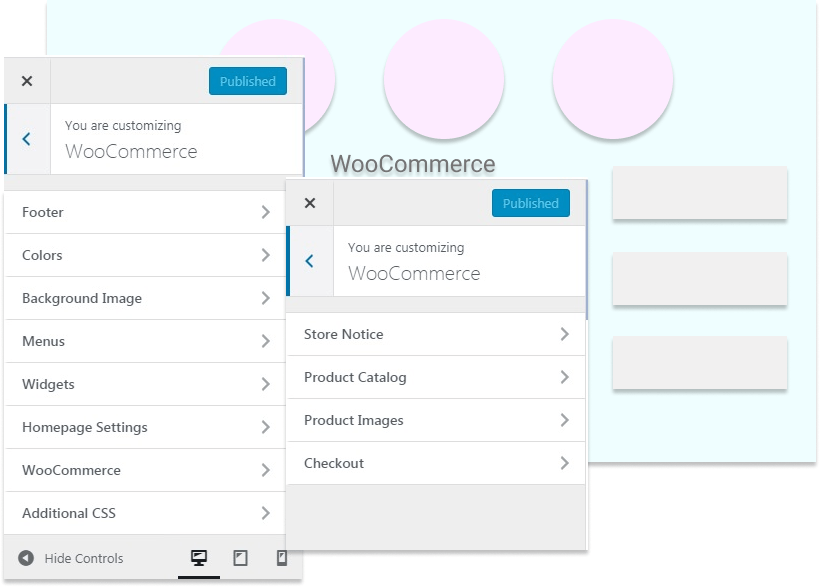Open the Homepage Settings section
This screenshot has height=587, width=820.
pyautogui.click(x=145, y=427)
